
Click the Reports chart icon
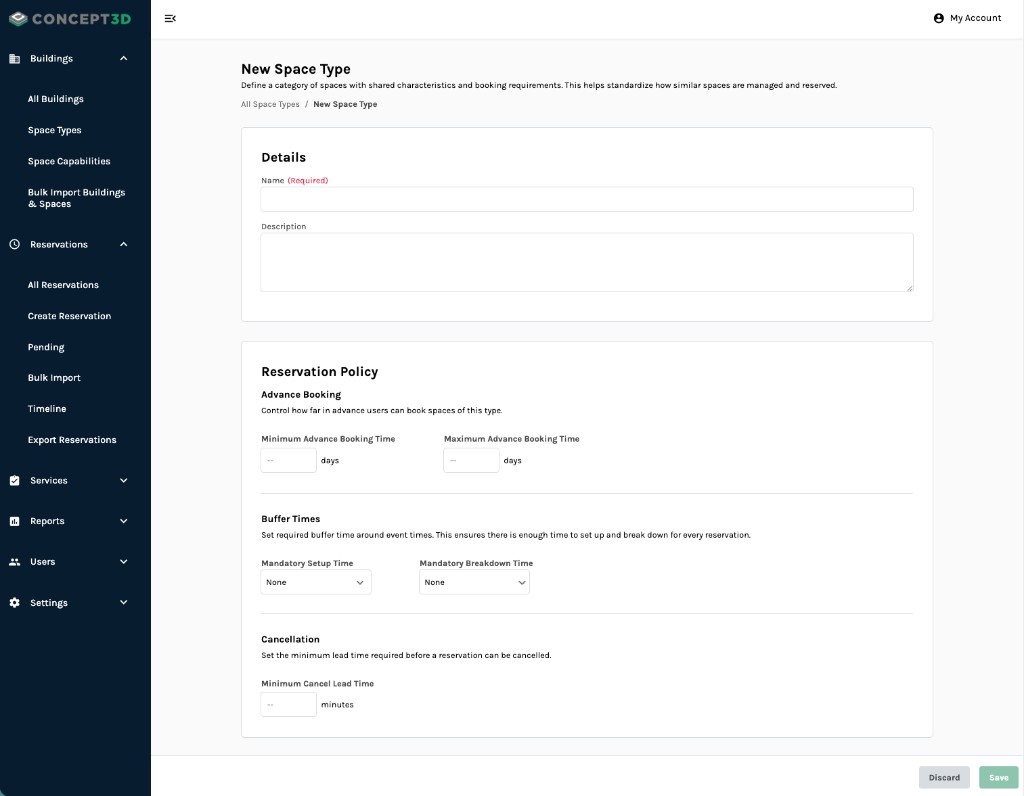(x=14, y=521)
